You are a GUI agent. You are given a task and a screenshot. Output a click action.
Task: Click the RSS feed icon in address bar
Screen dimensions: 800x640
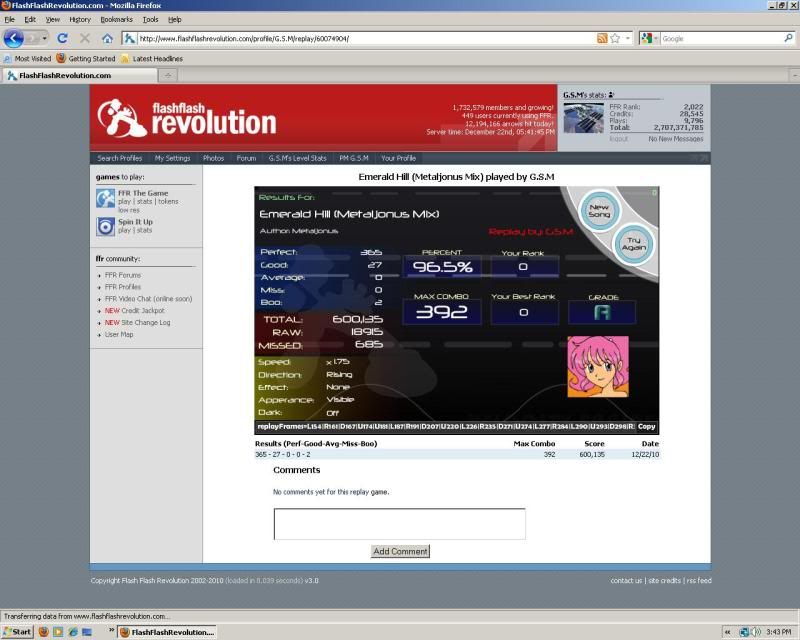coord(602,38)
